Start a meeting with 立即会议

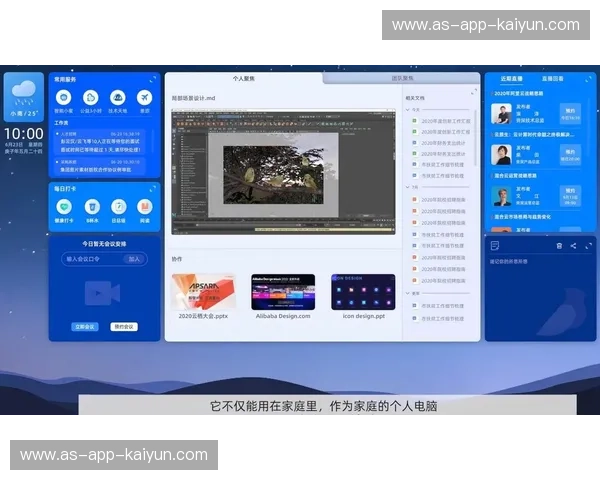85,327
